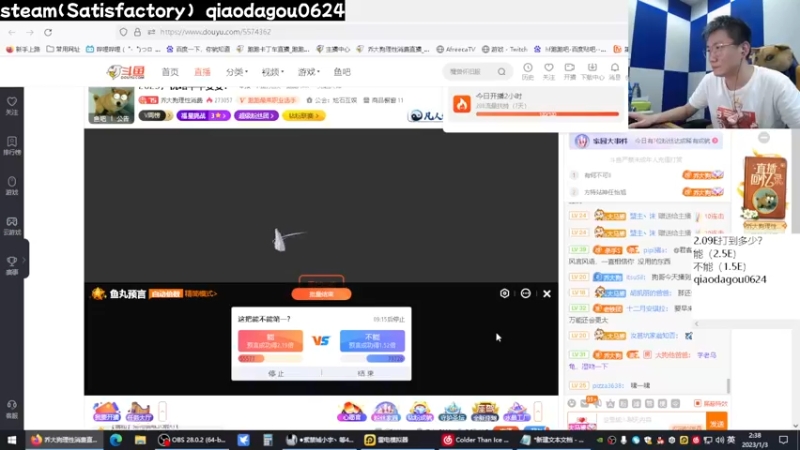Viewport: 800px width, 450px height.
Task: Click the streamer dog avatar thumbnail
Action: pyautogui.click(x=111, y=105)
